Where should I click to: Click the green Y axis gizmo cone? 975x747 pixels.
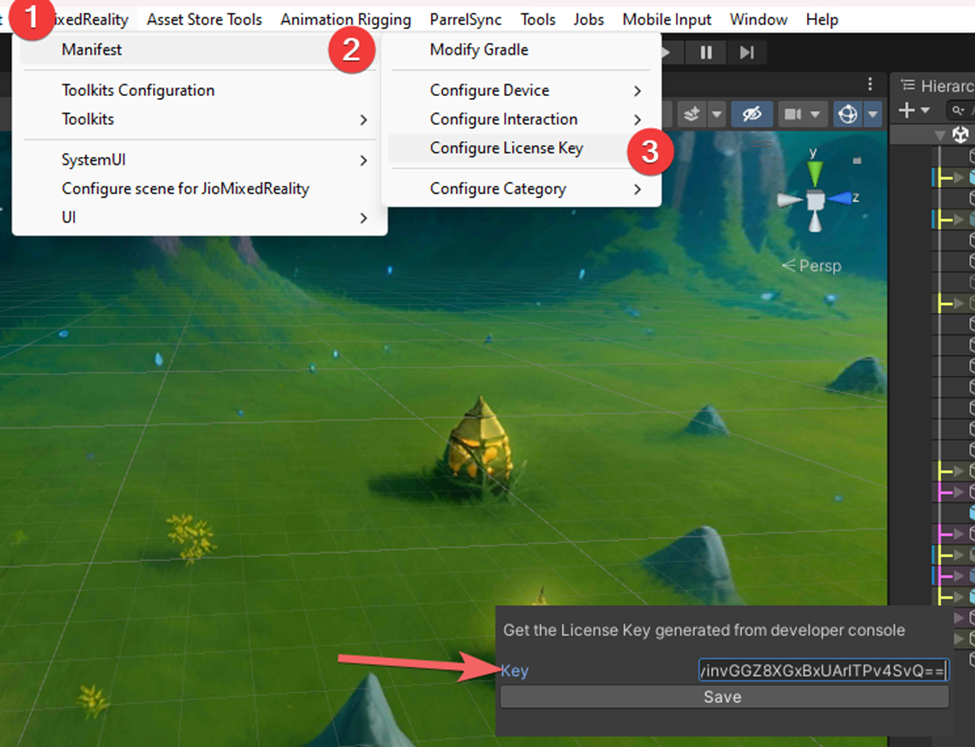pos(814,172)
